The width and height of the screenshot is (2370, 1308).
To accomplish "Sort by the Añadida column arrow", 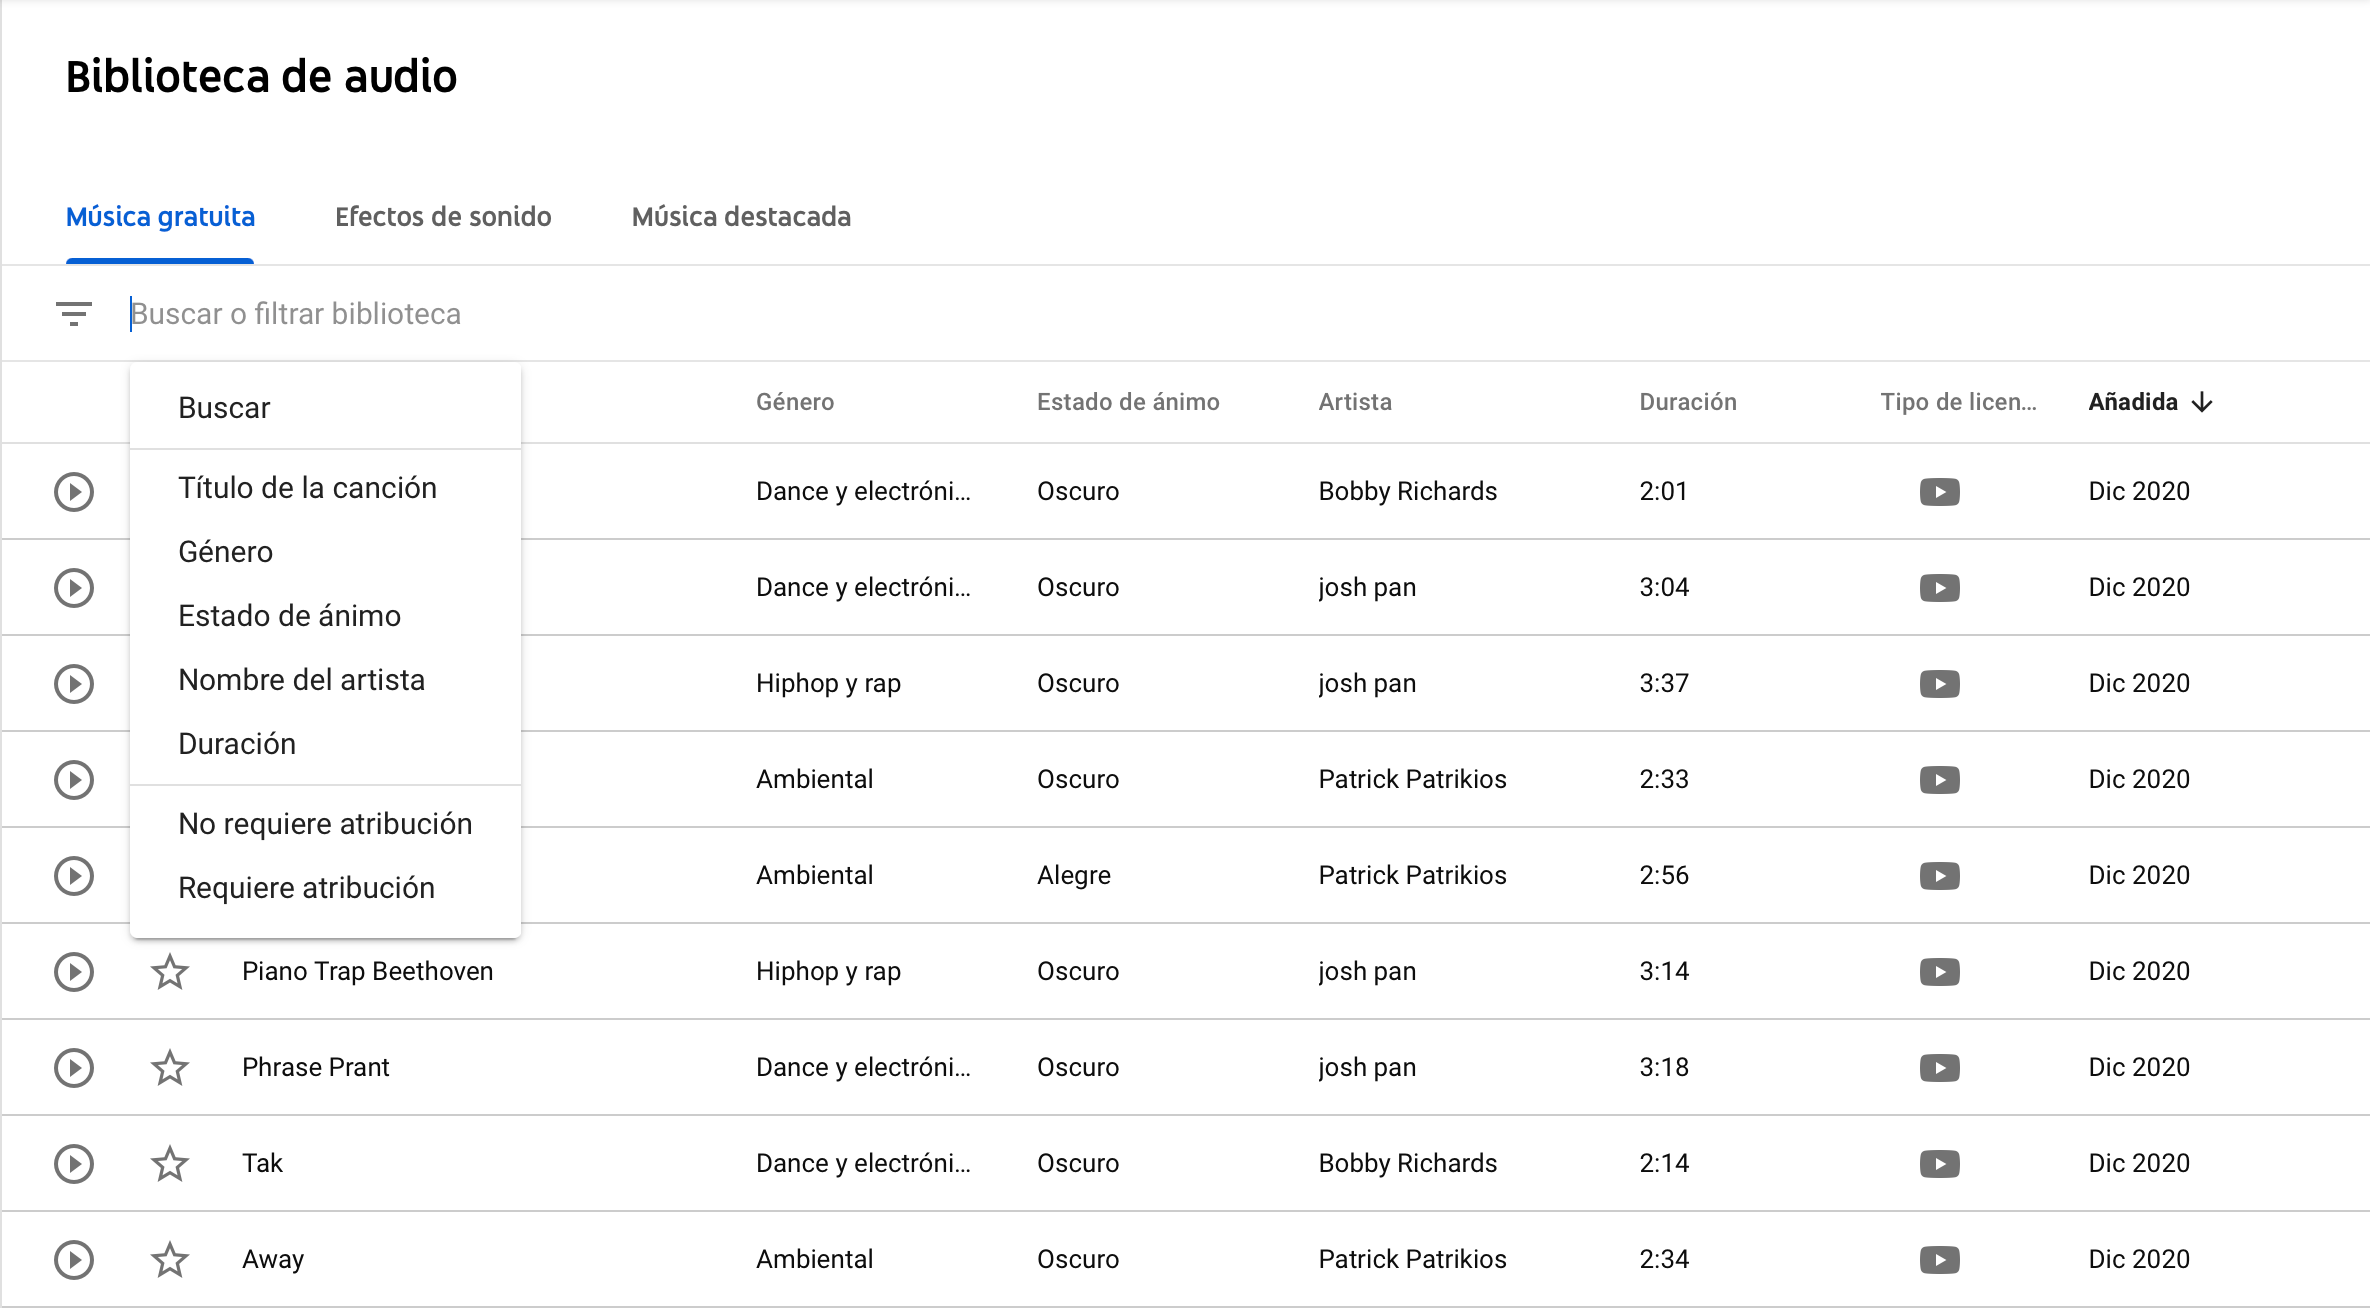I will pos(2202,402).
